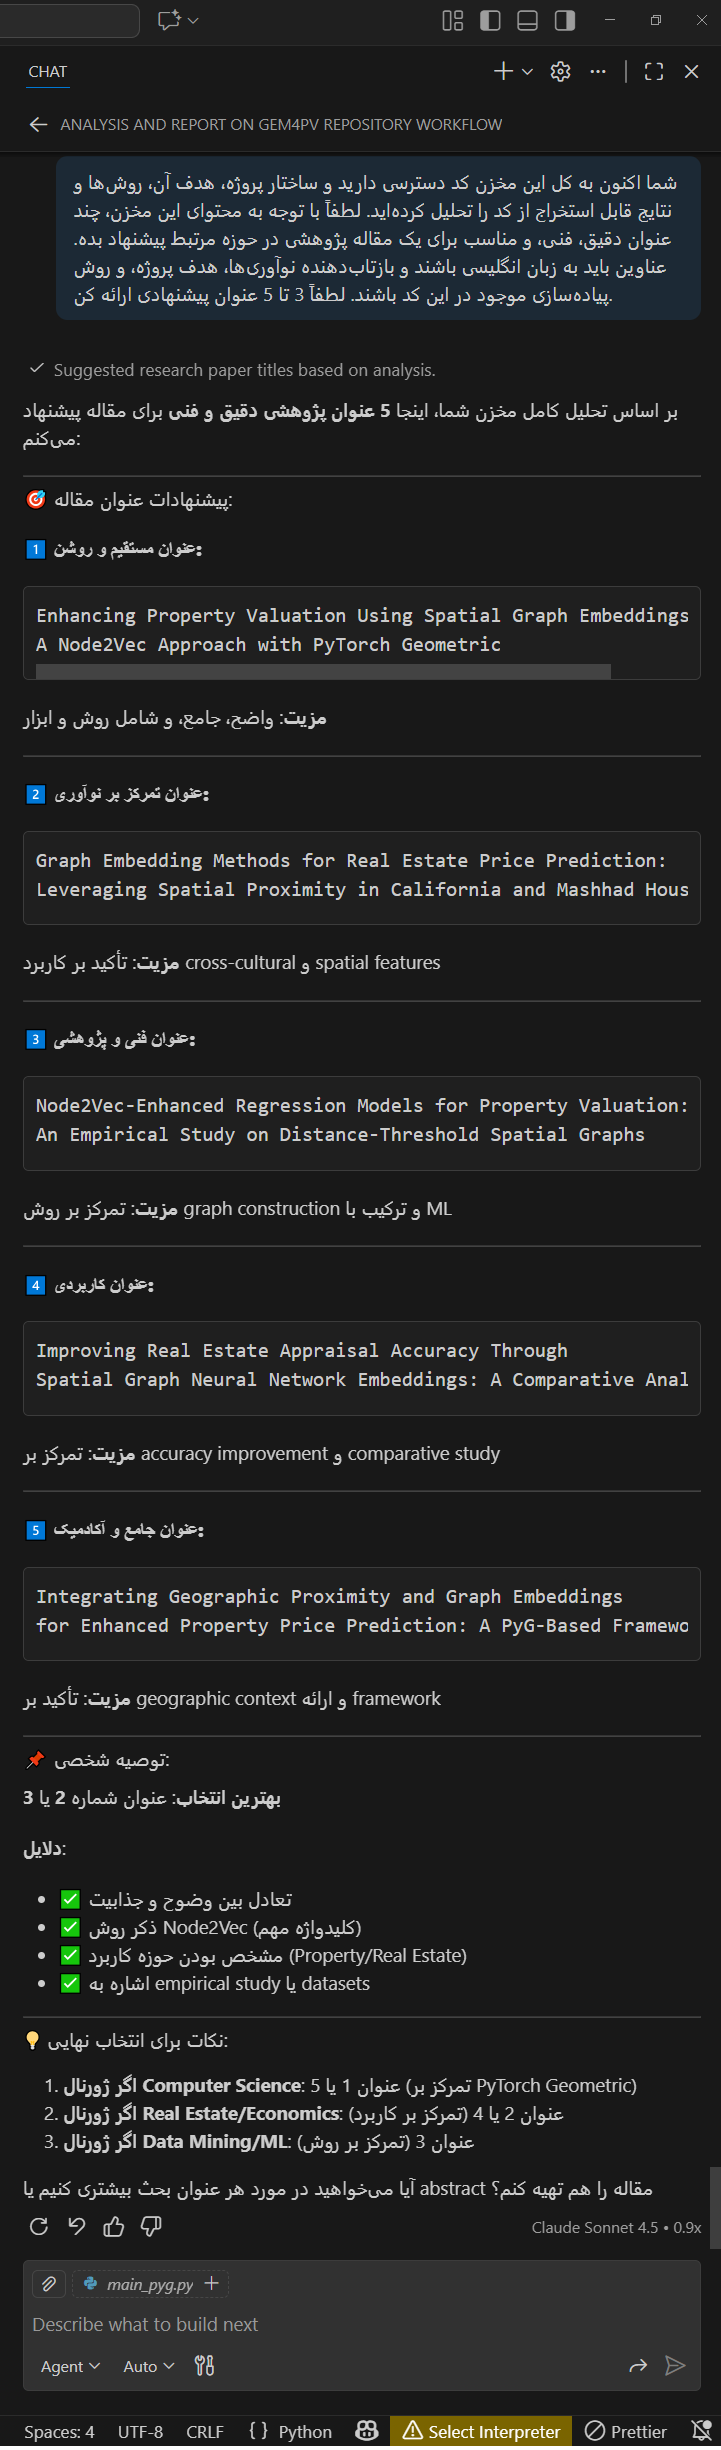Image resolution: width=721 pixels, height=2450 pixels.
Task: Click the paperclip attach context icon
Action: 48,2284
